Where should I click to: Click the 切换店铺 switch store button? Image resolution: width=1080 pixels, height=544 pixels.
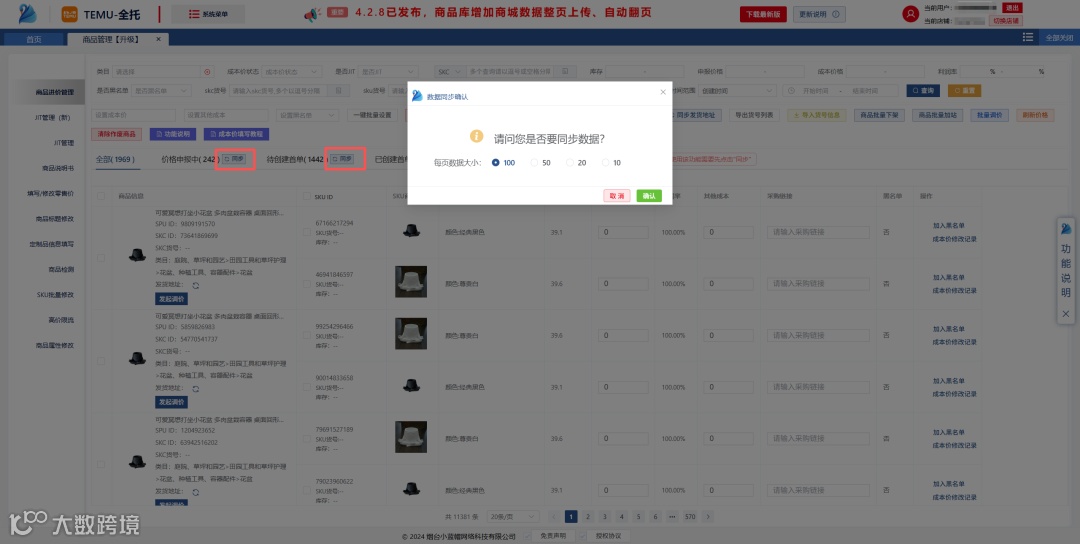click(1006, 21)
